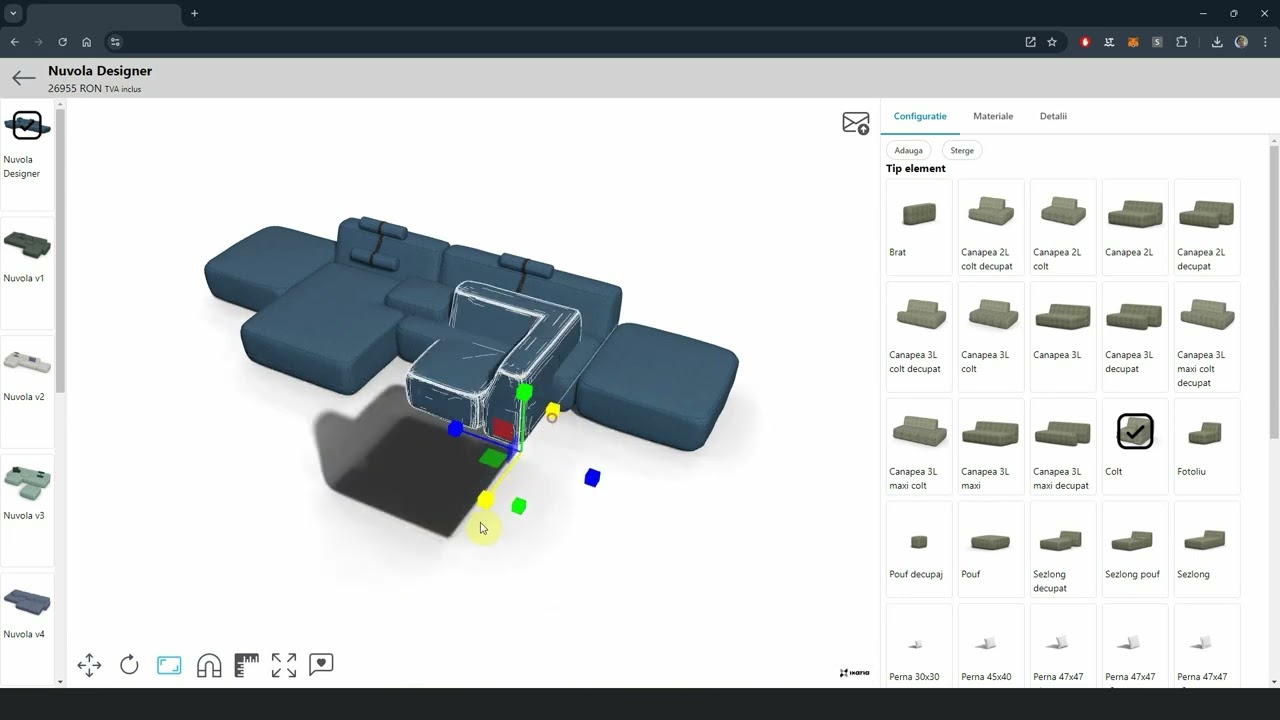Toggle the highlighted frame view icon
Screen dimensions: 1280x720
[x=169, y=665]
